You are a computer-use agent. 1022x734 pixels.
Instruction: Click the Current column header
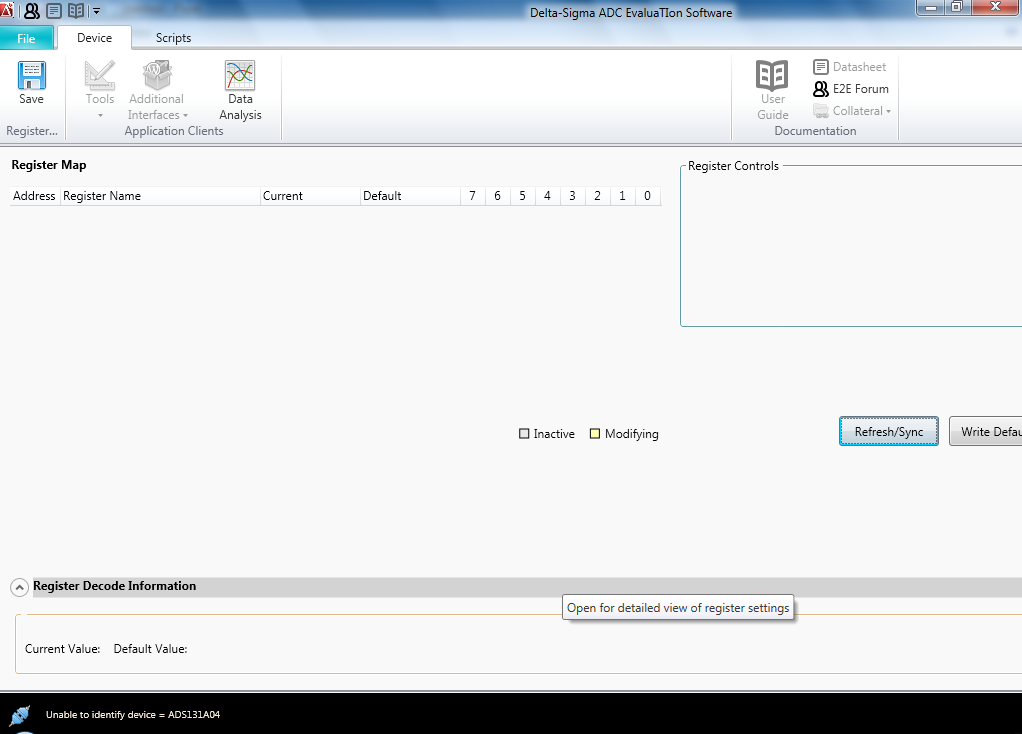click(310, 196)
